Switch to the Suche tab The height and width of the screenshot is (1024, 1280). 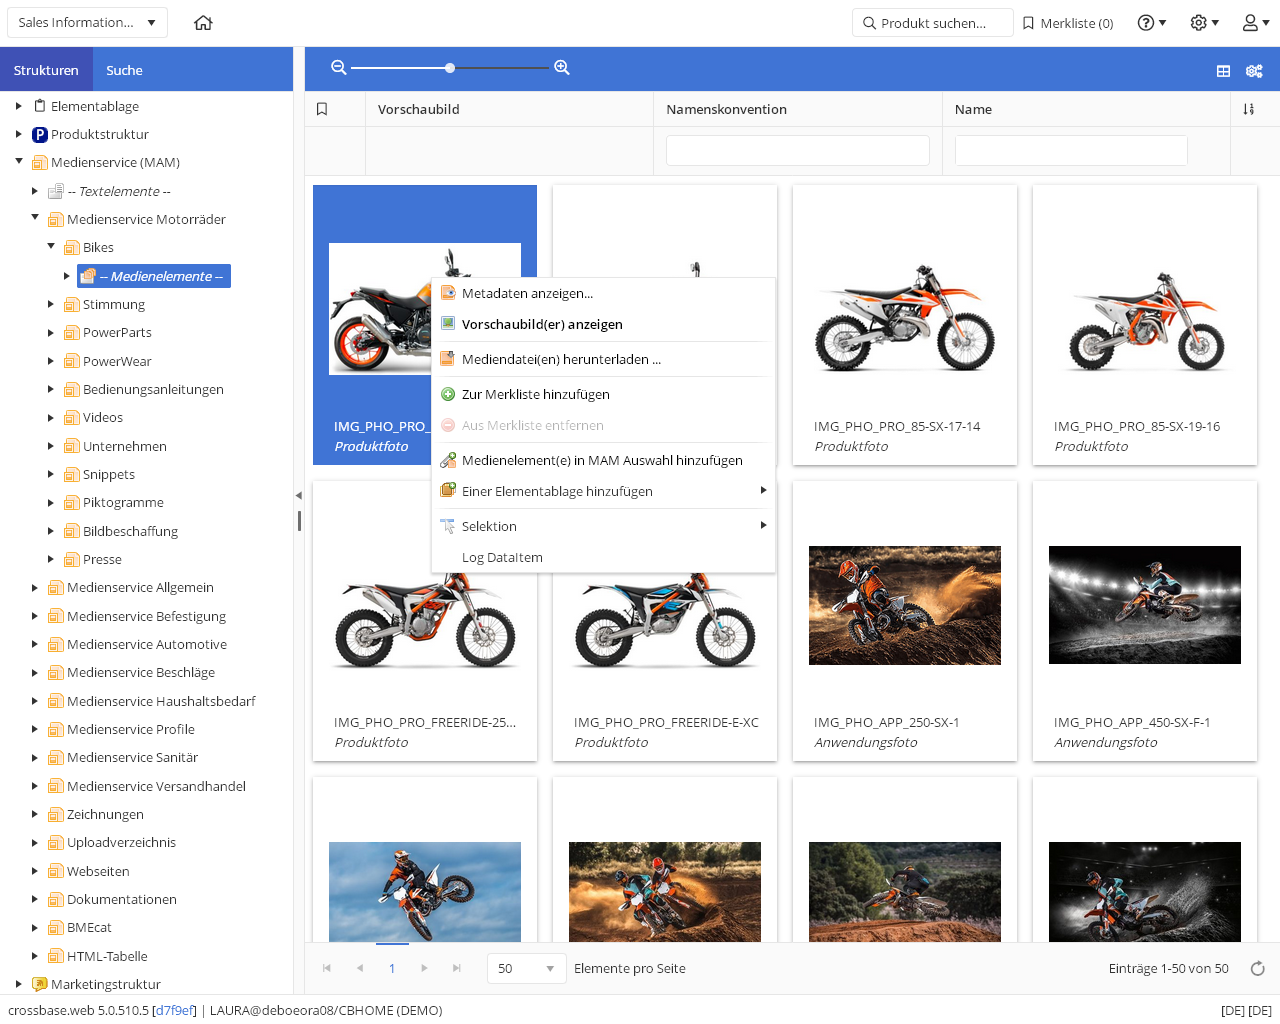tap(124, 70)
